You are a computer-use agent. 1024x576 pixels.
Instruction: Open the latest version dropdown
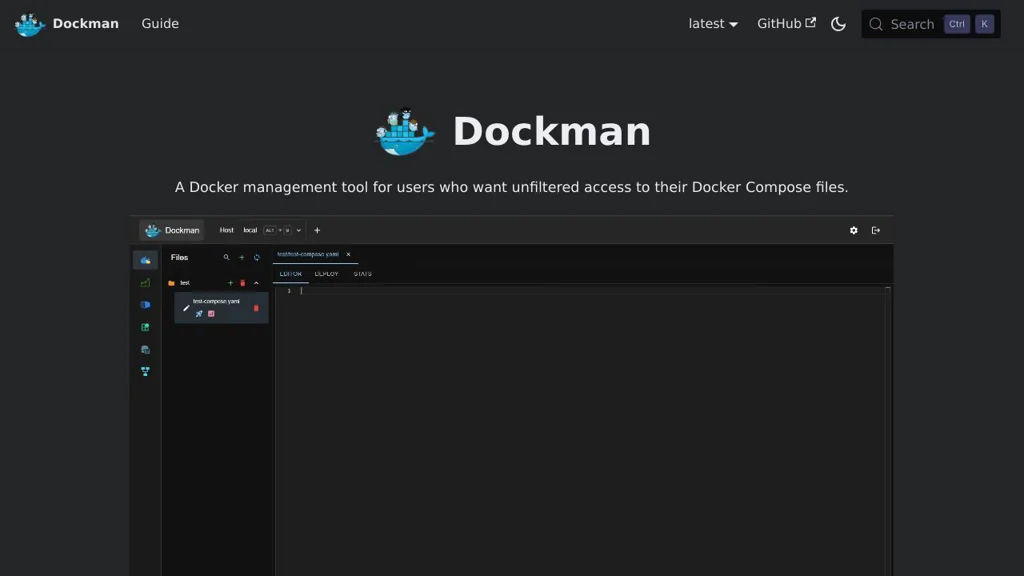[712, 24]
